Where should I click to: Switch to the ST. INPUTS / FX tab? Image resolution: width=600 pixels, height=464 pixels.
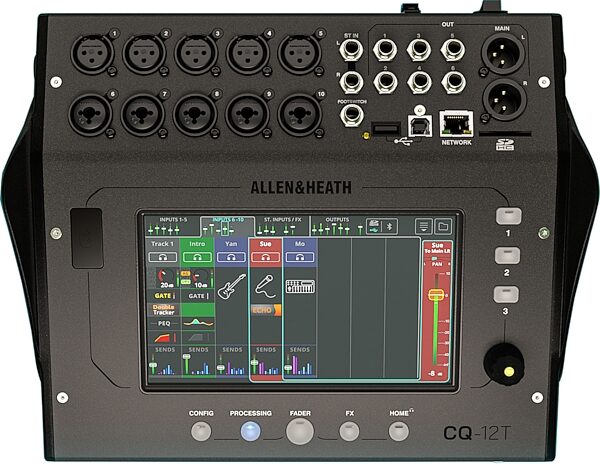(282, 225)
